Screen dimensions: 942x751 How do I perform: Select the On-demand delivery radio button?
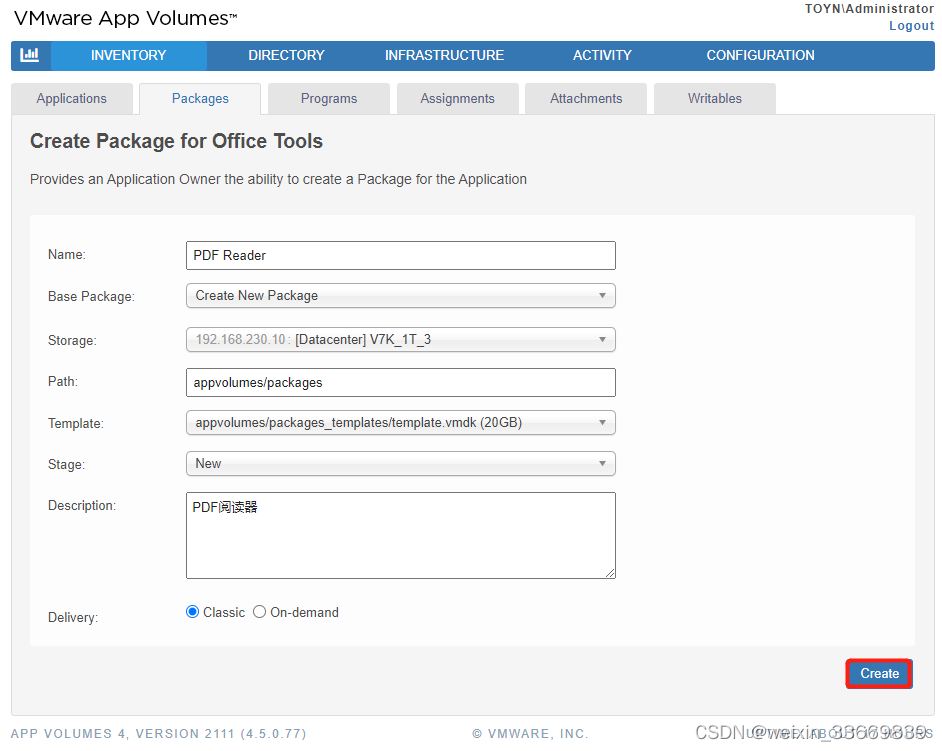coord(260,612)
